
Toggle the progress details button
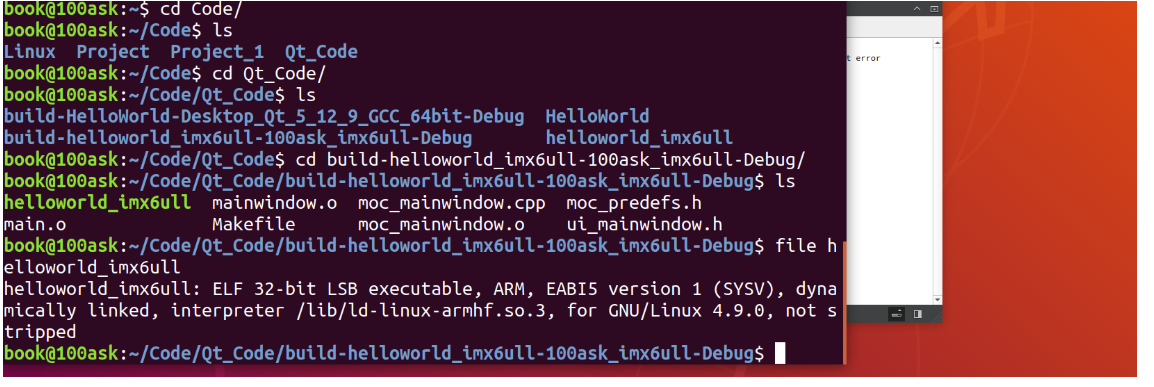tap(897, 314)
